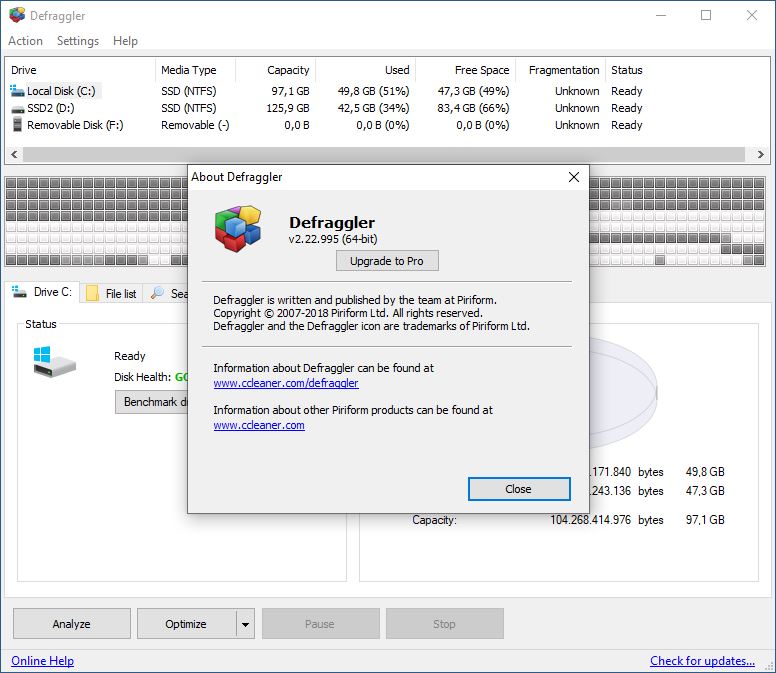This screenshot has height=673, width=776.
Task: Click the Defraggler logo in the About dialog
Action: tap(238, 229)
